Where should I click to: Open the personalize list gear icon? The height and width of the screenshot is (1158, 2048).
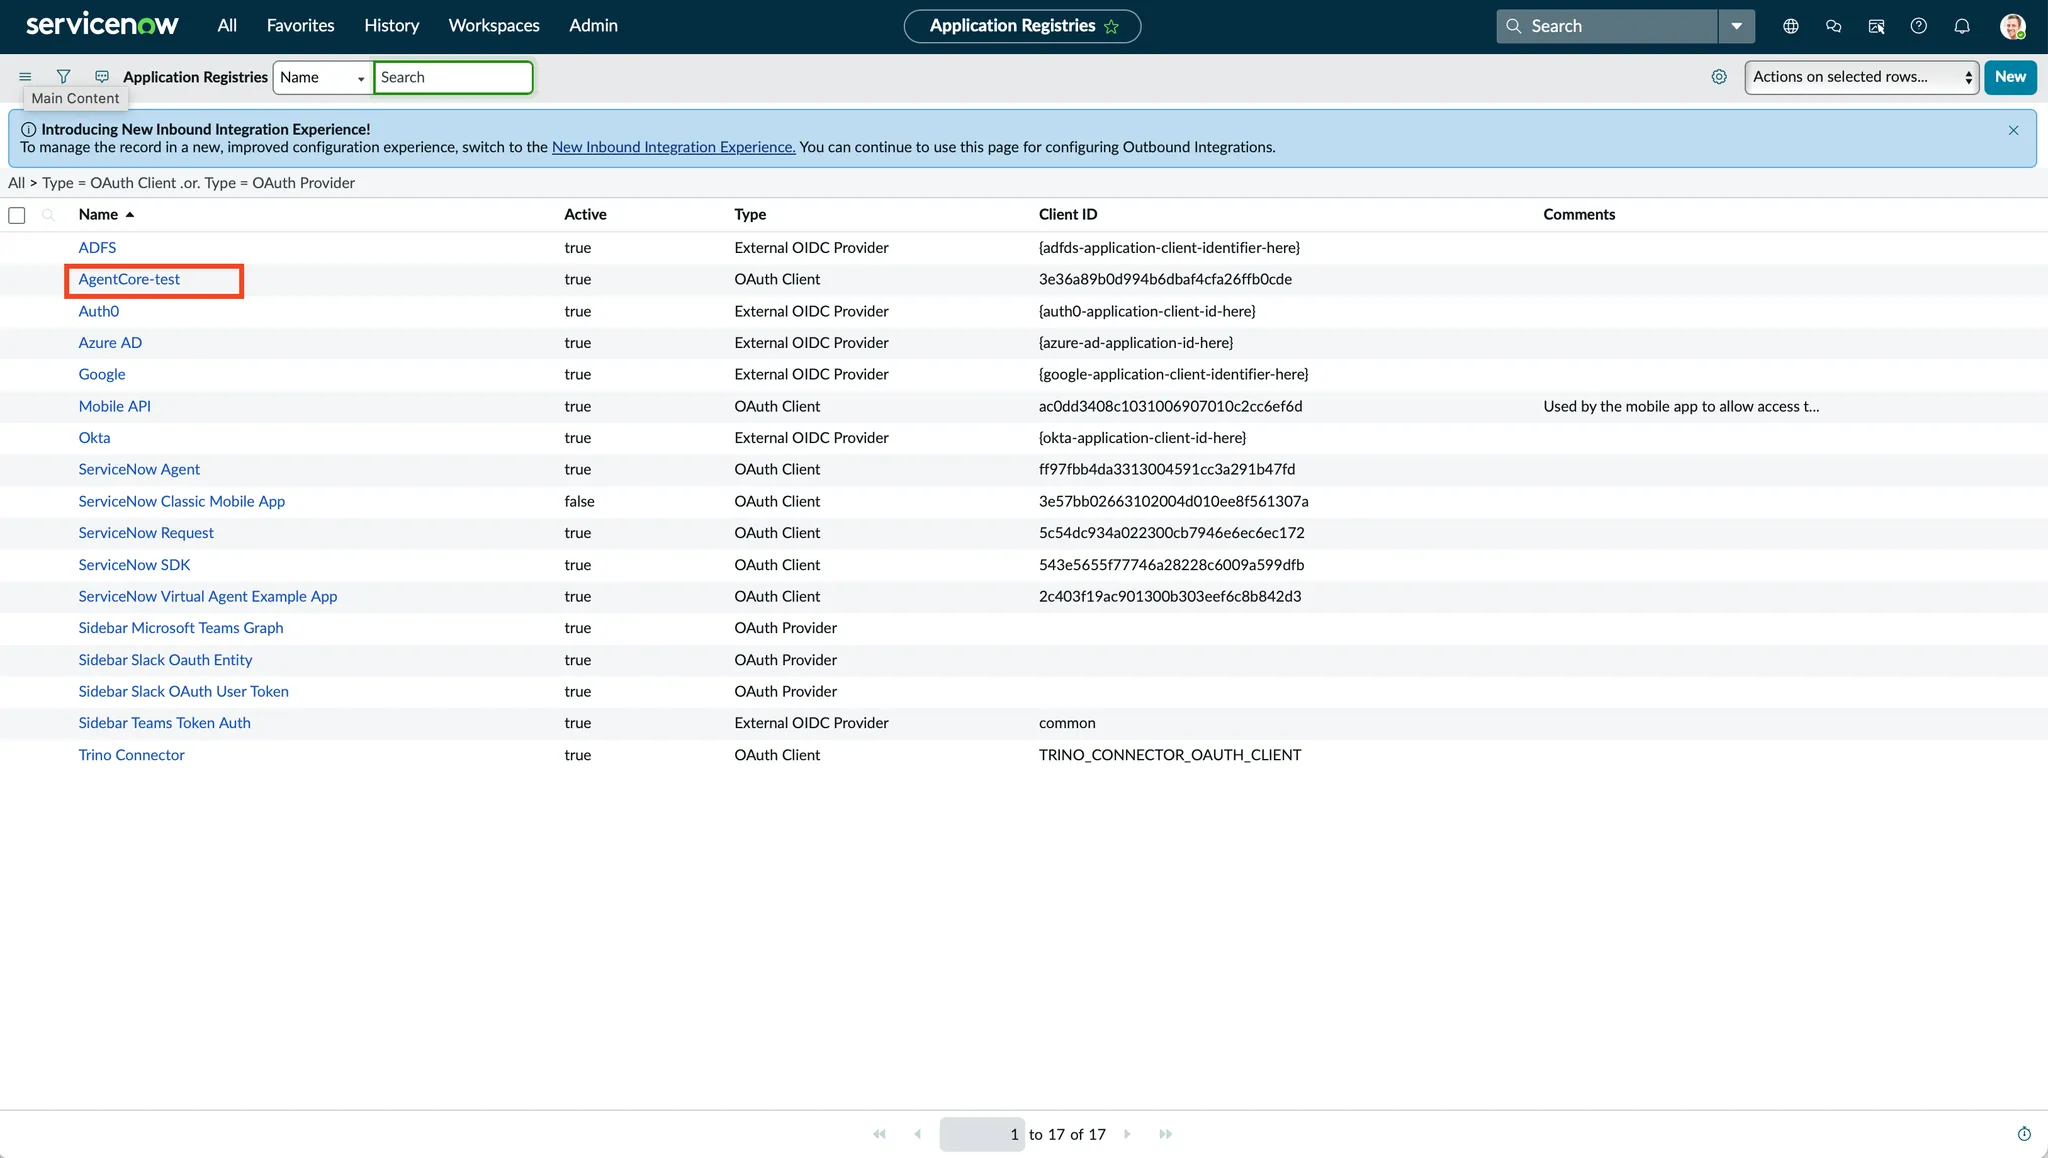point(1719,77)
